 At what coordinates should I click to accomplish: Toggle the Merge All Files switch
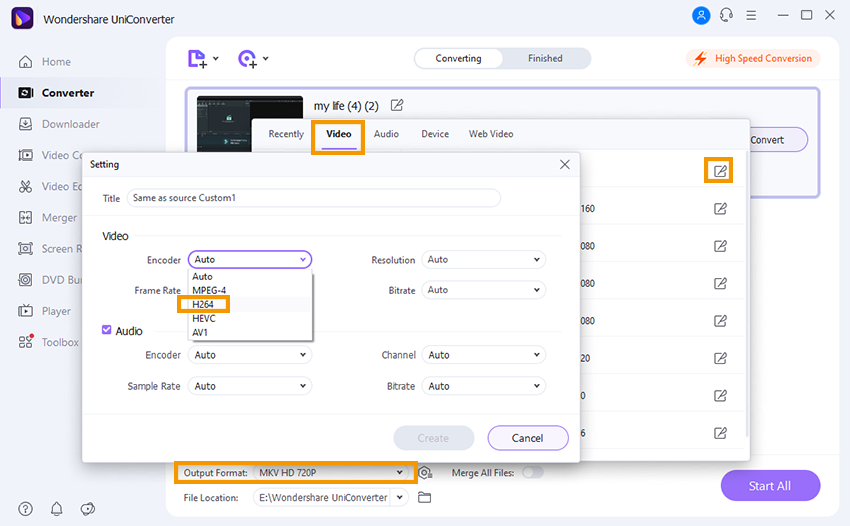click(532, 473)
